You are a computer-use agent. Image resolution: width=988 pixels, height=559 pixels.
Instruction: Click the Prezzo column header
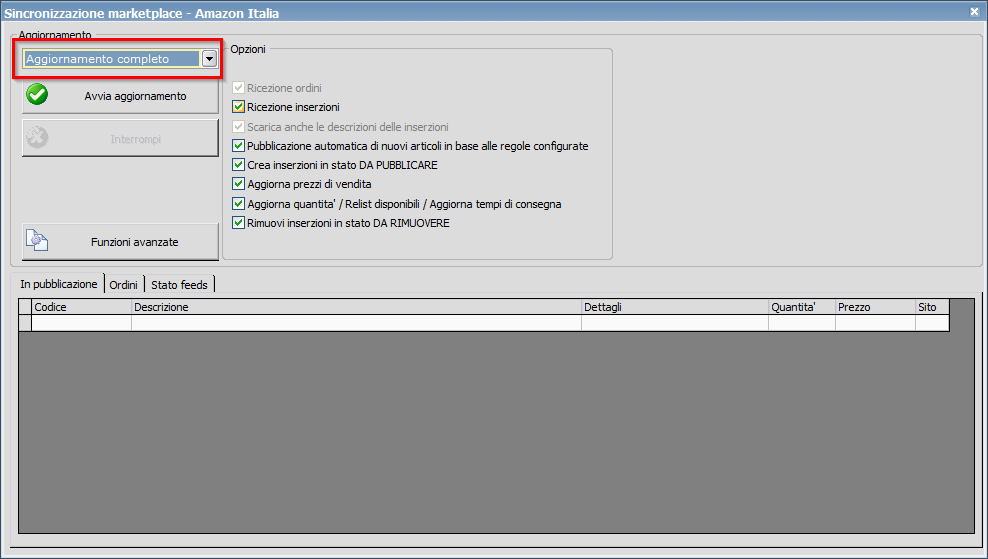(x=875, y=307)
